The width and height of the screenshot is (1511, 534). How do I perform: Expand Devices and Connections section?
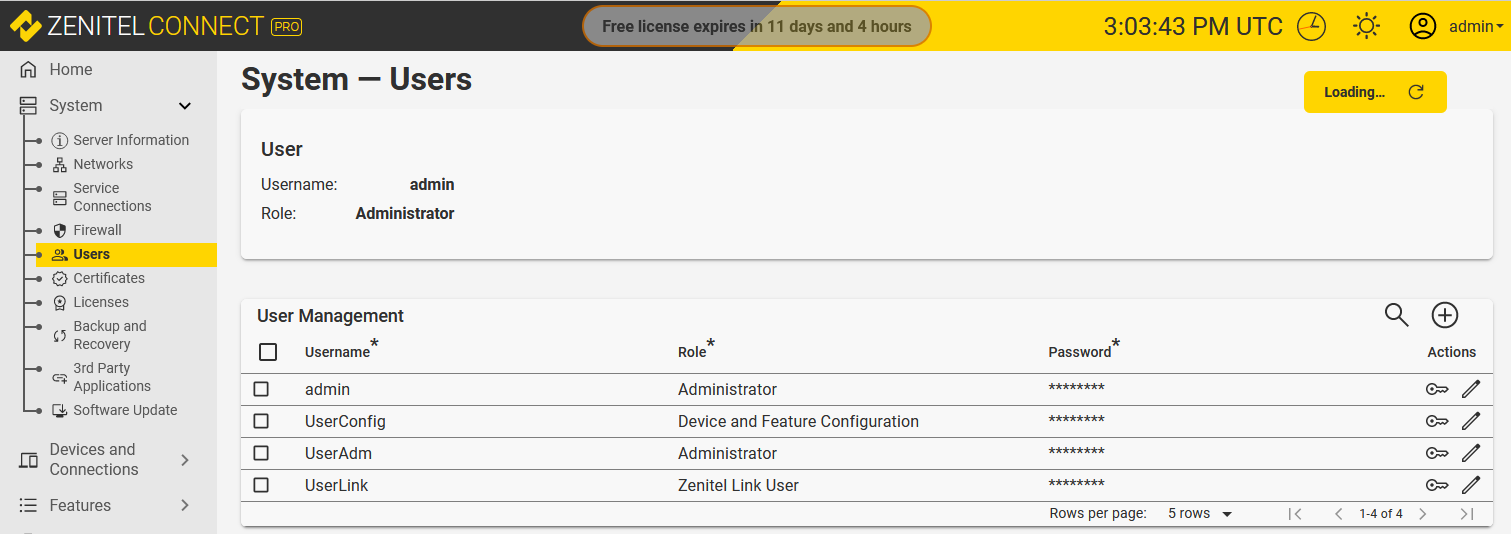coord(184,460)
